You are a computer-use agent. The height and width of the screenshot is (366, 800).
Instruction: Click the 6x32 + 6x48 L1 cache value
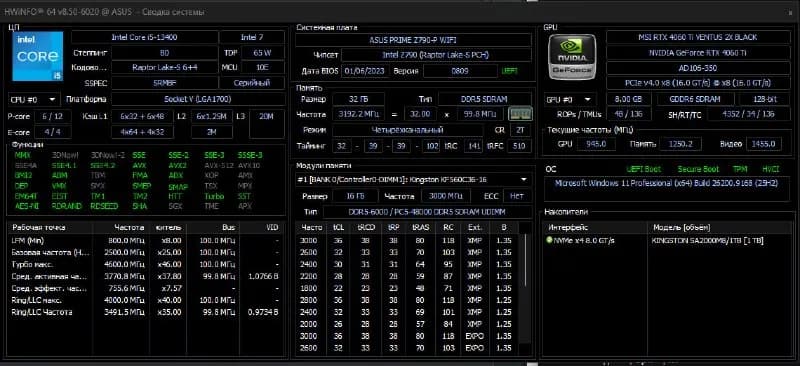tap(142, 116)
